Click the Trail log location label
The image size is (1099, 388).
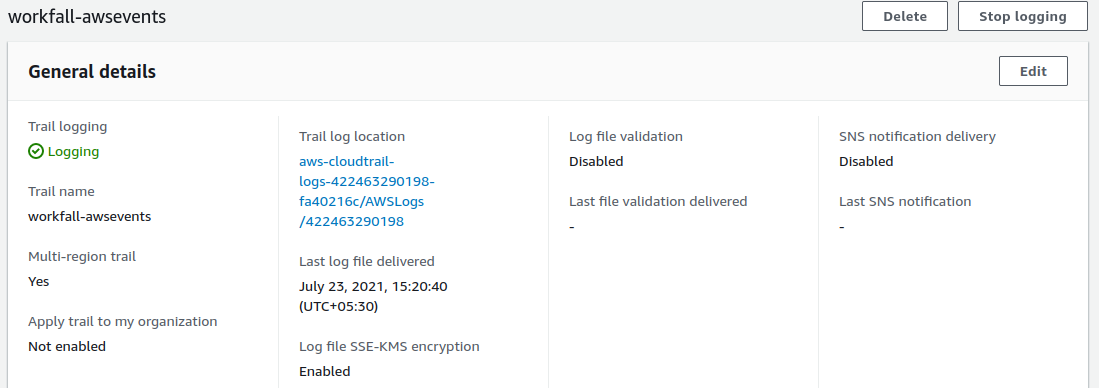[352, 137]
